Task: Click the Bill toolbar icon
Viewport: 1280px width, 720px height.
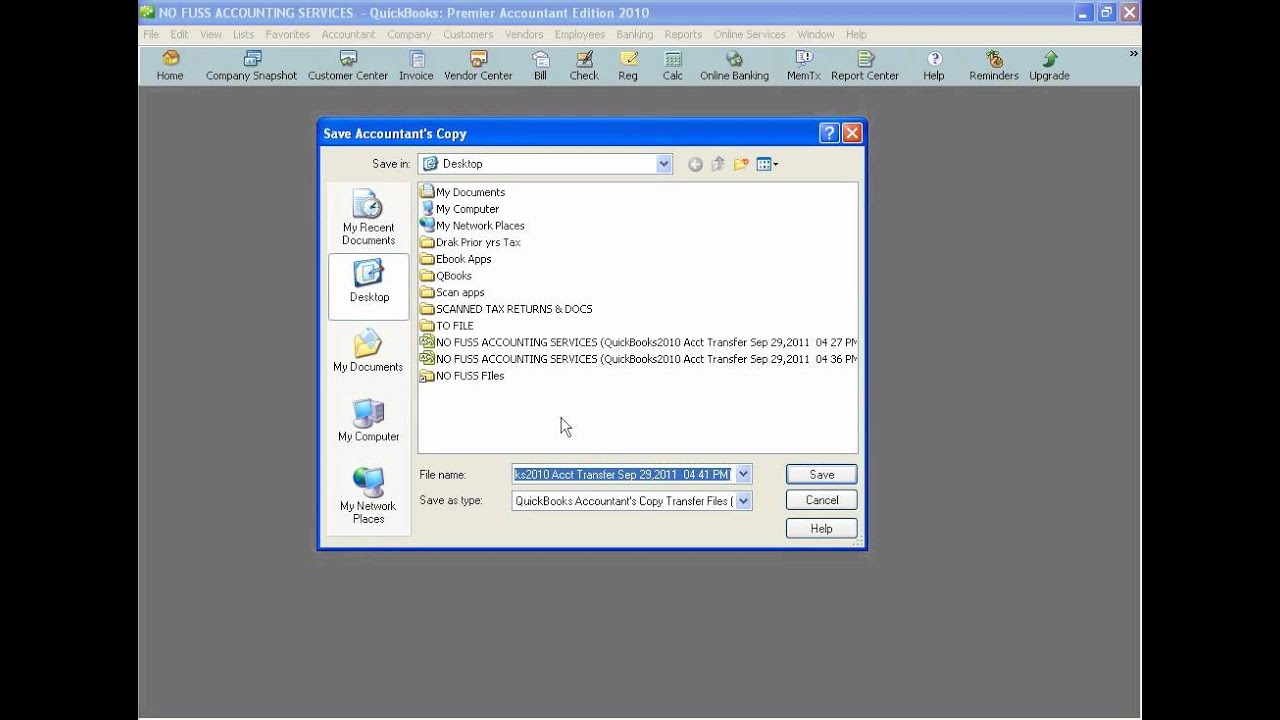Action: point(540,66)
